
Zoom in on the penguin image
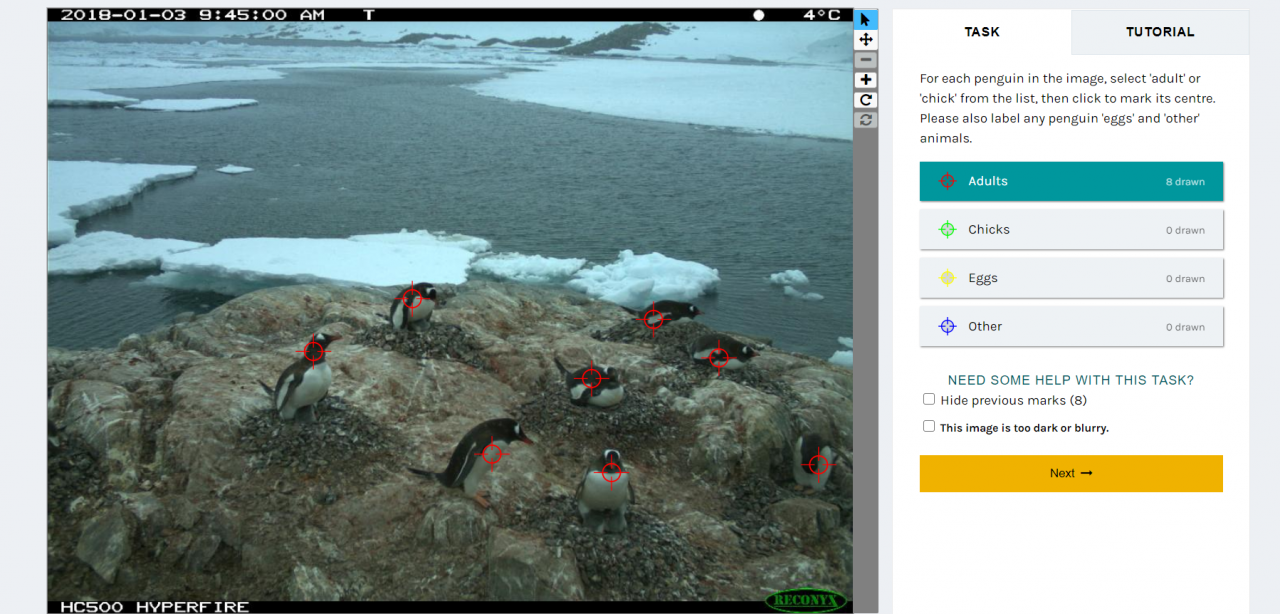866,79
